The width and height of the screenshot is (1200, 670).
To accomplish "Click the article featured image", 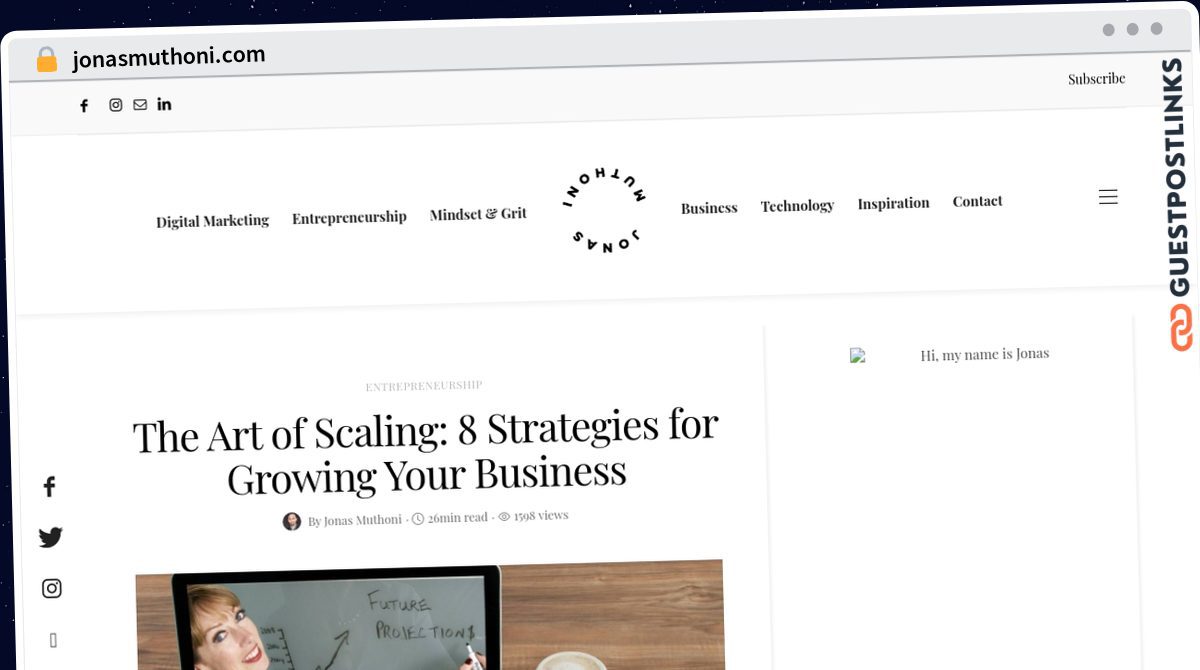I will [430, 616].
